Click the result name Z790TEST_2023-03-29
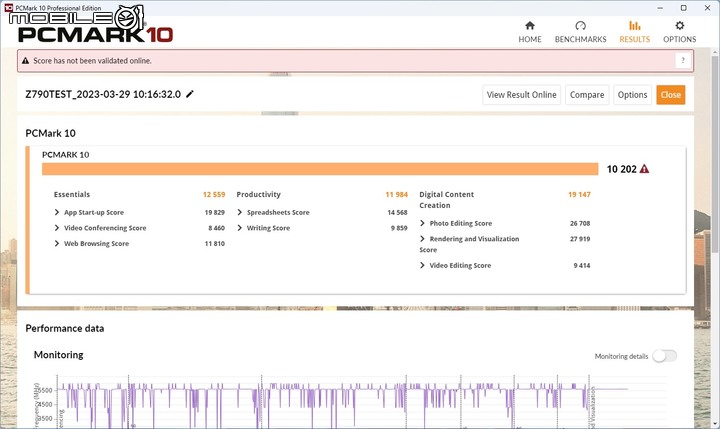This screenshot has width=720, height=429. 103,94
